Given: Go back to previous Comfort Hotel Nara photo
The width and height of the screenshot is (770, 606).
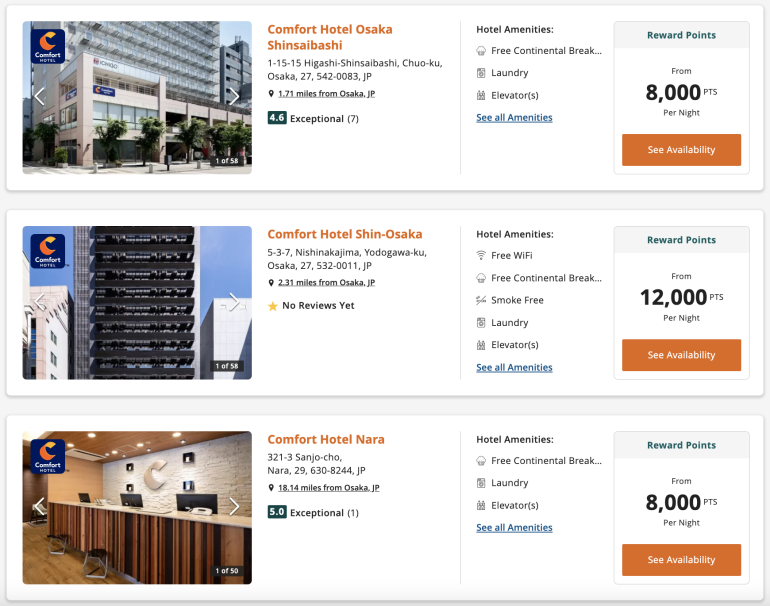Looking at the screenshot, I should (40, 506).
